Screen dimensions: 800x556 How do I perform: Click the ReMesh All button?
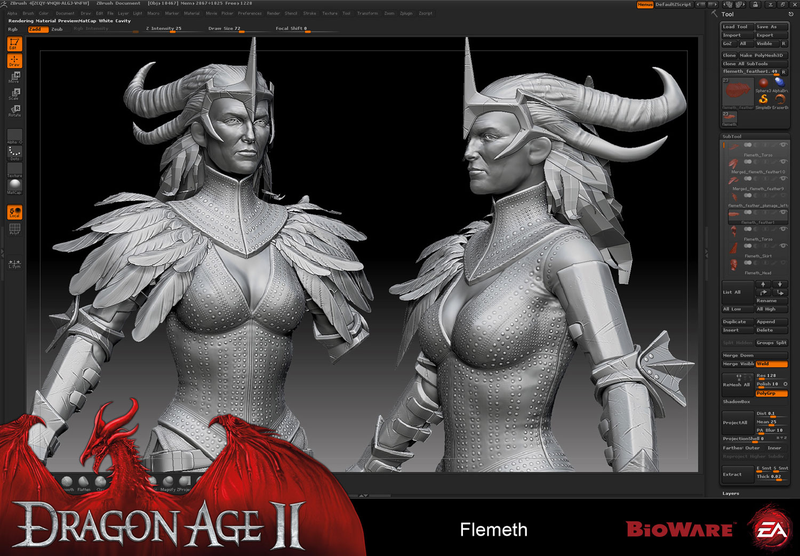click(x=737, y=384)
